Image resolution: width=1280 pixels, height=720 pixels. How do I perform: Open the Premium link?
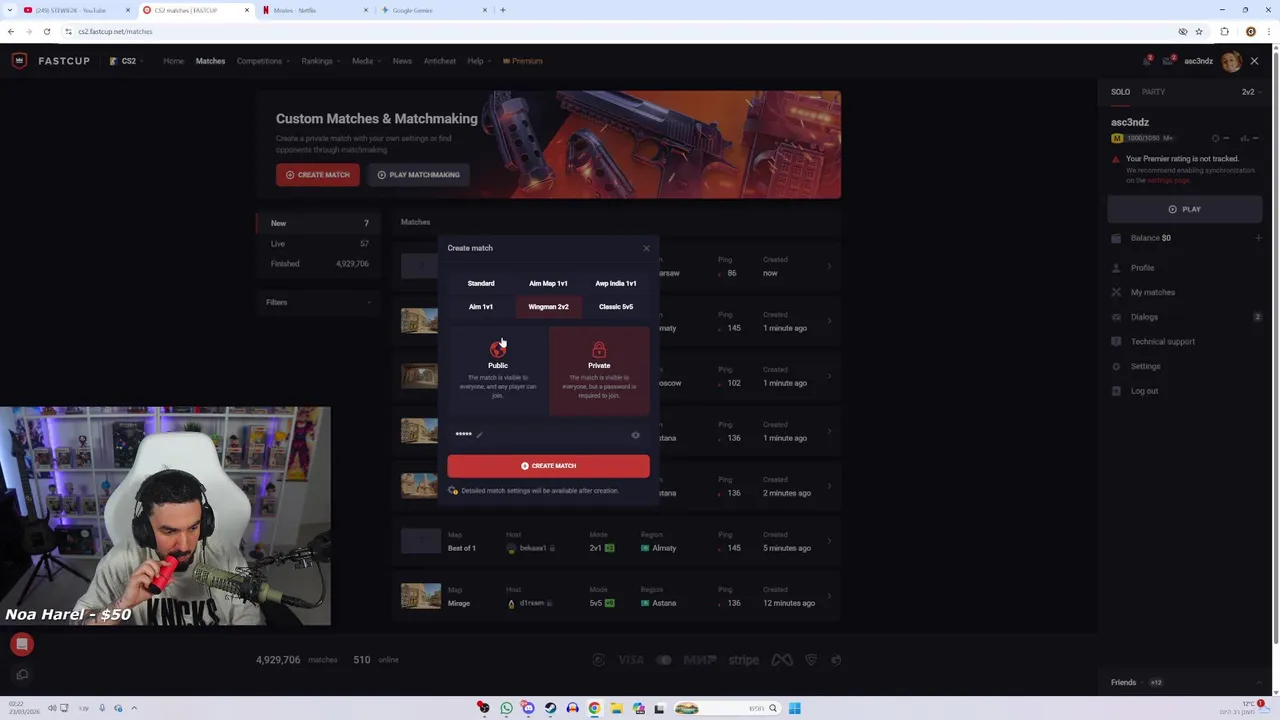click(522, 61)
